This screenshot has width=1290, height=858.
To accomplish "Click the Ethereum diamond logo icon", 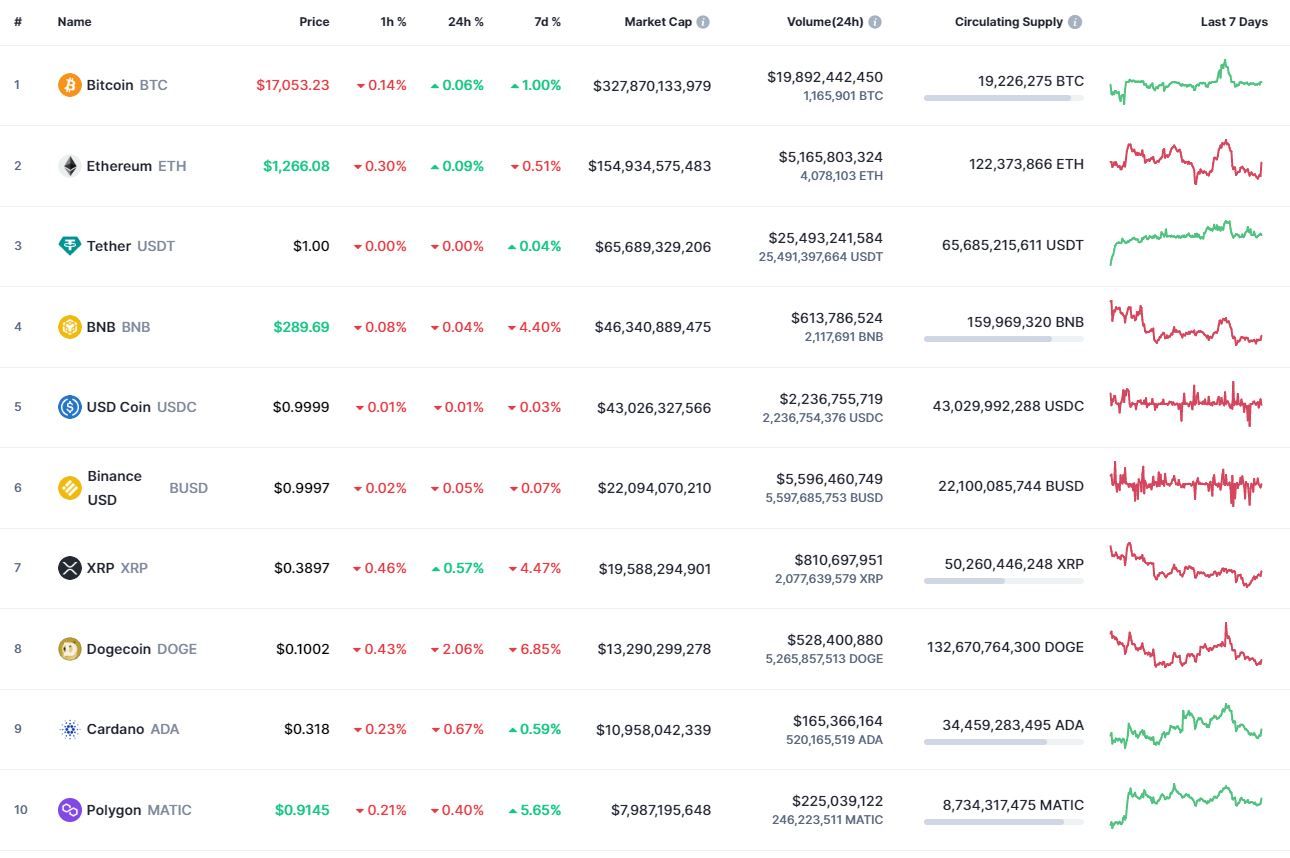I will [69, 166].
